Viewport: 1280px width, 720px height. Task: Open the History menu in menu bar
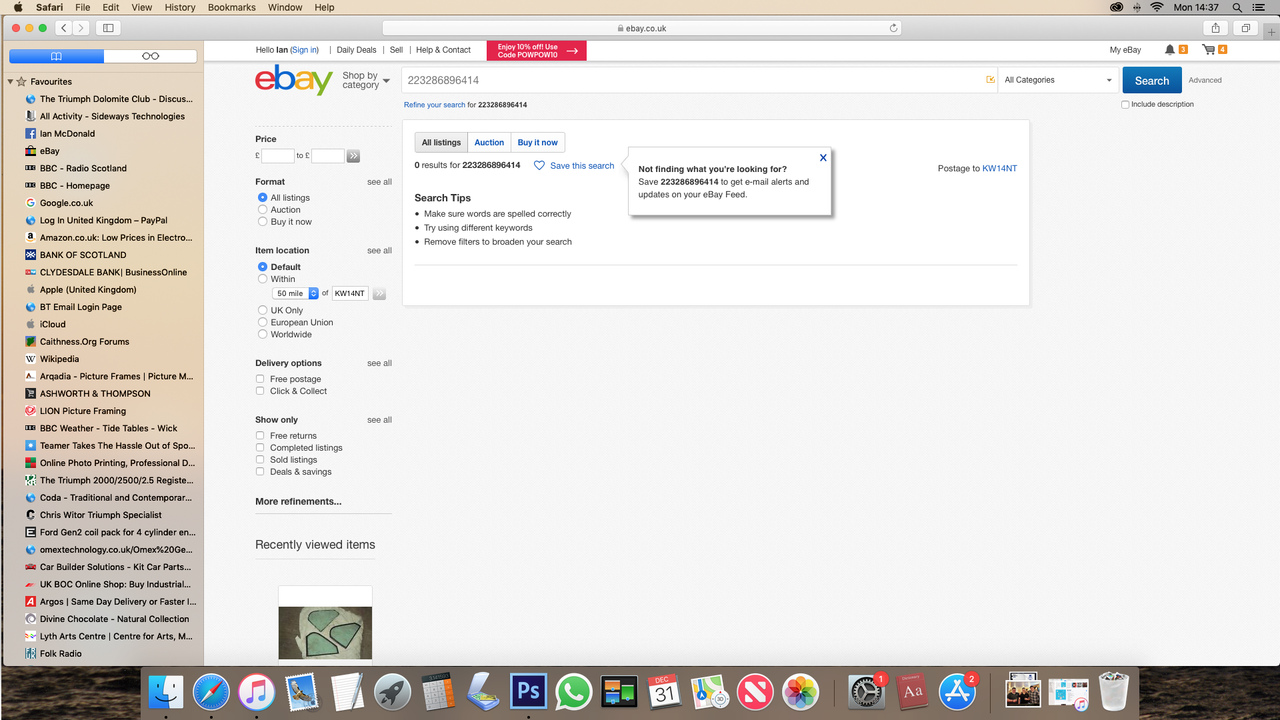(x=180, y=7)
